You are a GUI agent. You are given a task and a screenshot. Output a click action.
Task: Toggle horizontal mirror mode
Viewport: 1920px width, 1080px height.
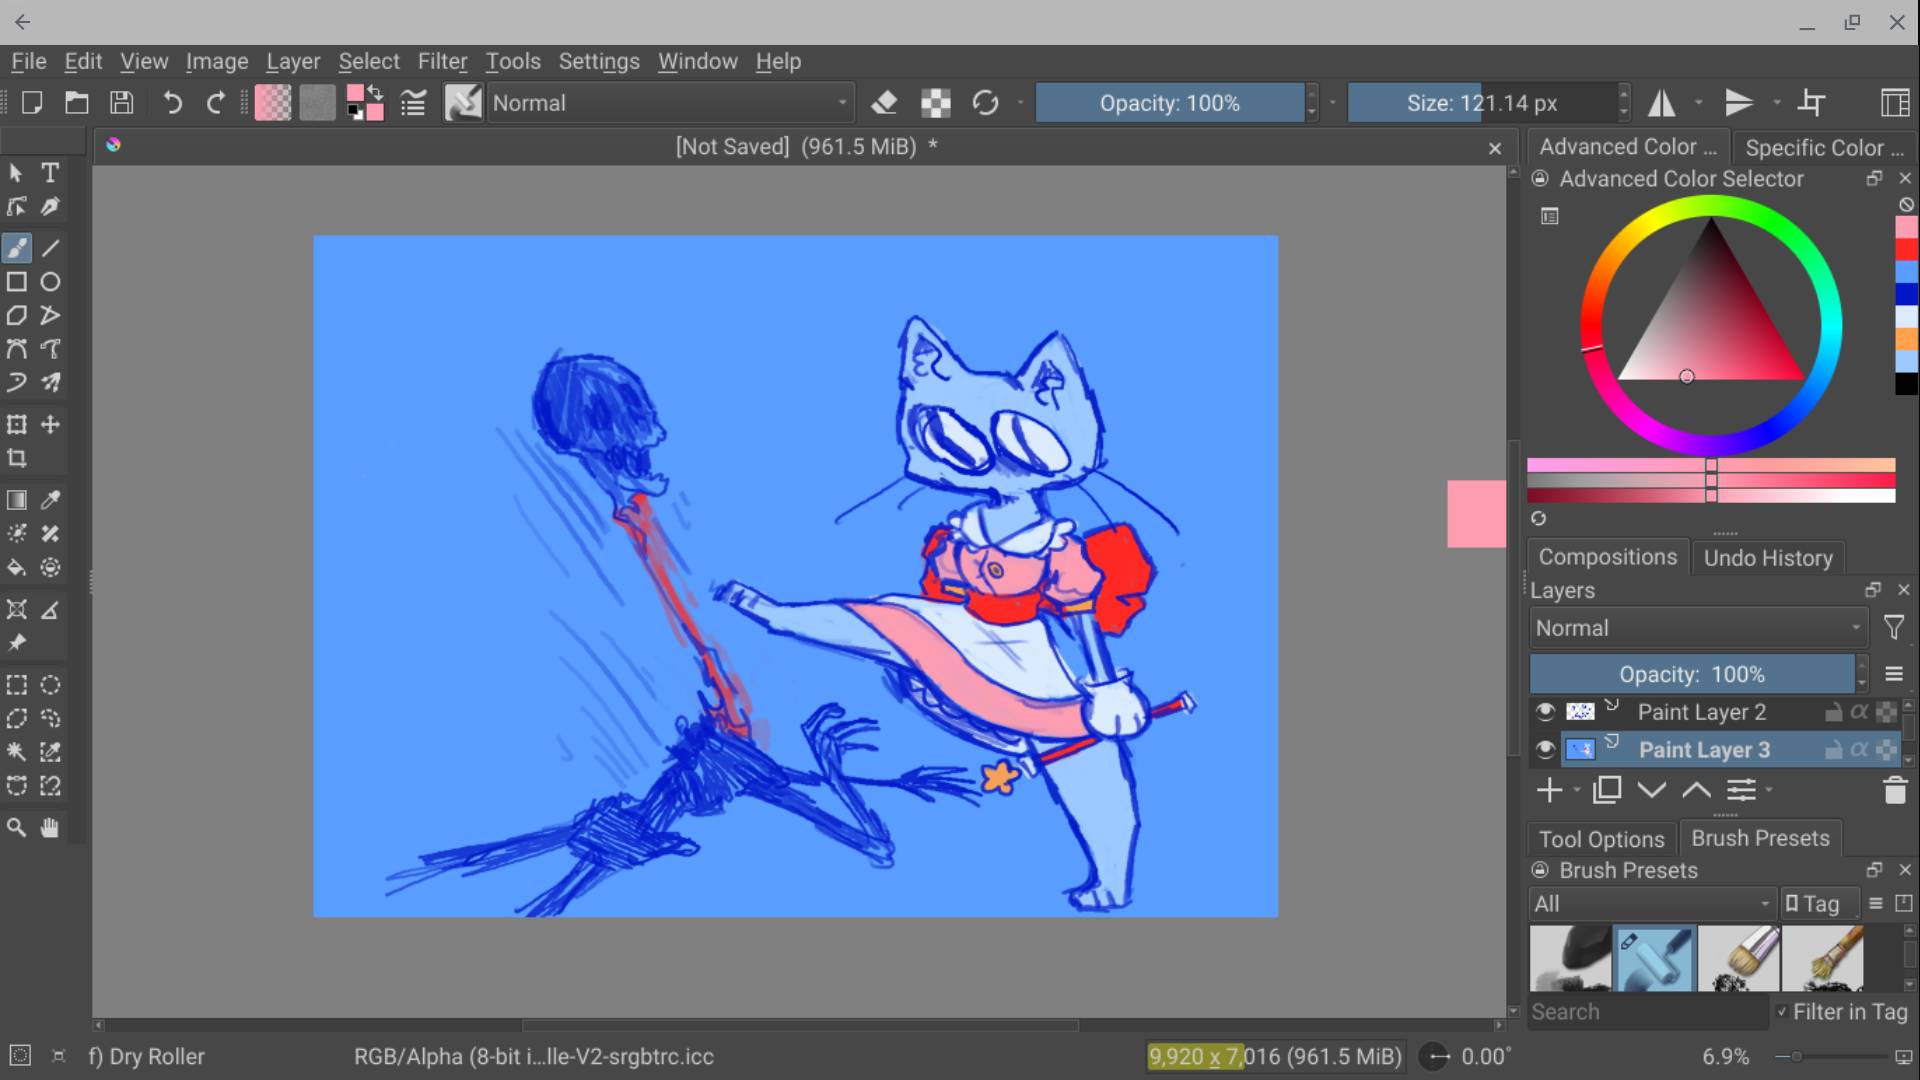[x=1661, y=103]
